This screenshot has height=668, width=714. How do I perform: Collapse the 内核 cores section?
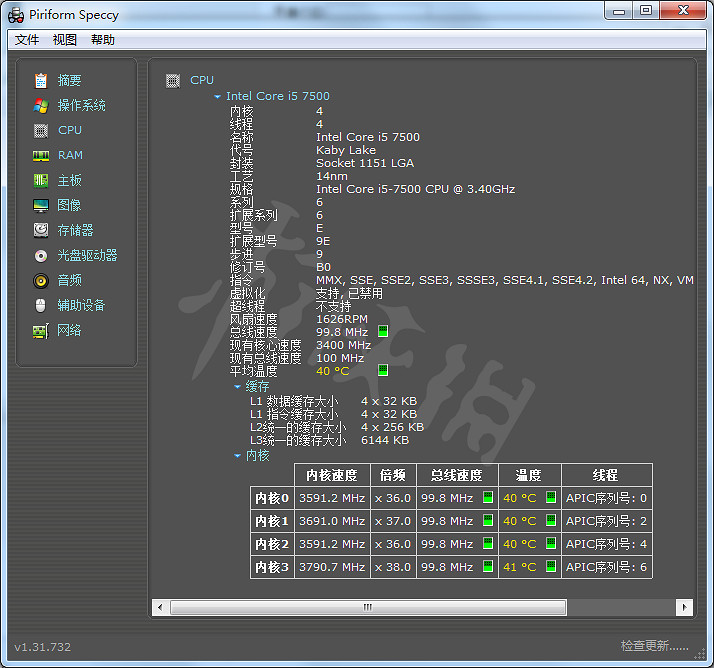click(238, 456)
